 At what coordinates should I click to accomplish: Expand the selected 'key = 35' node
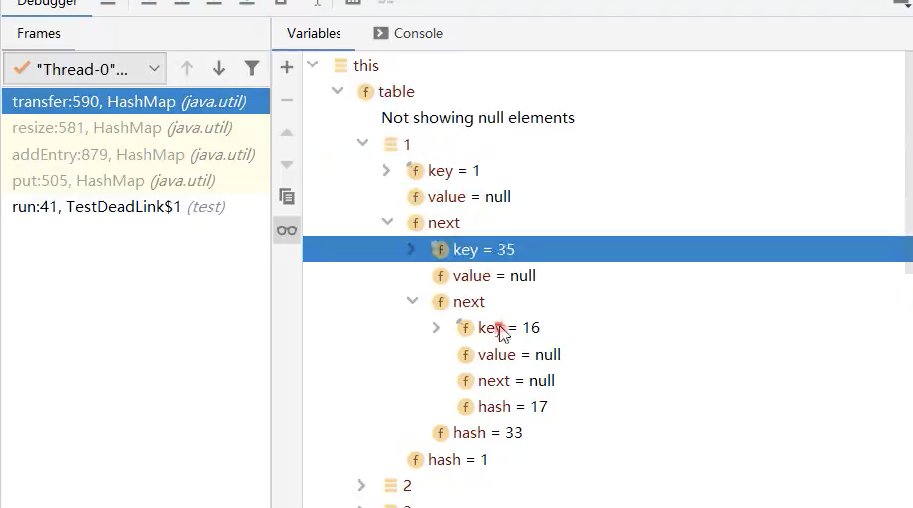click(x=411, y=249)
